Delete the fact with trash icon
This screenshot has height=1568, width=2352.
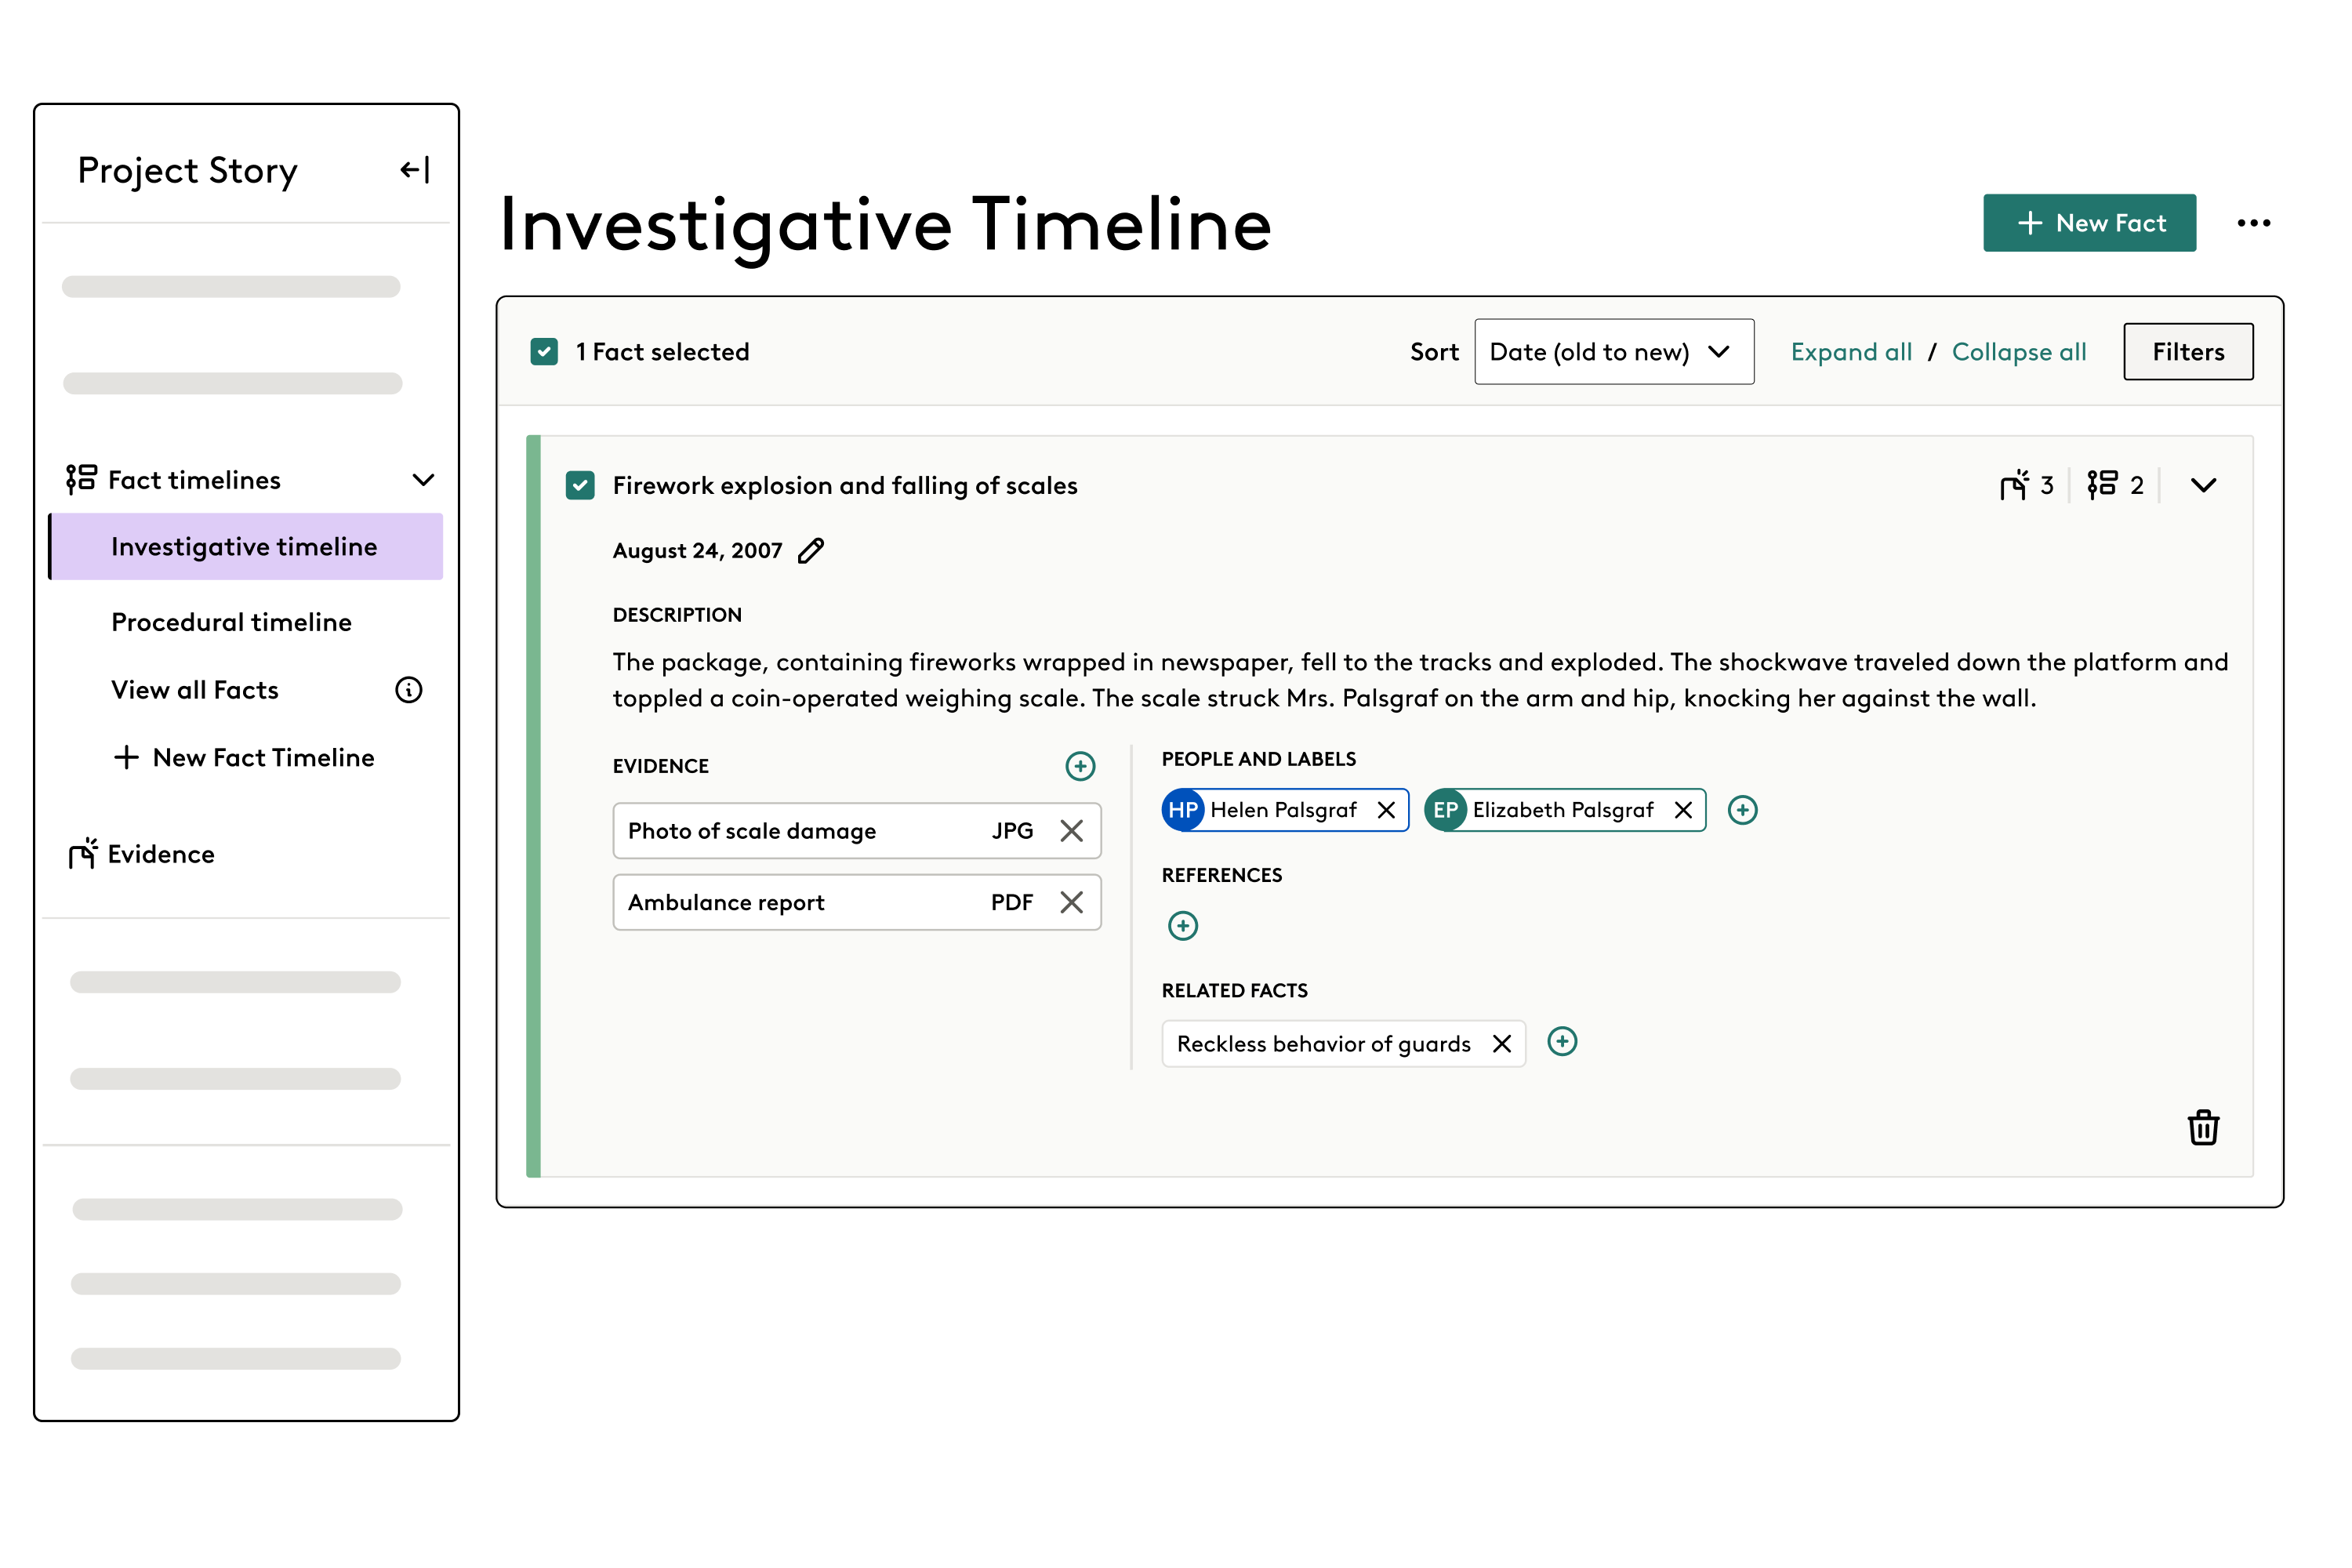[2203, 1127]
